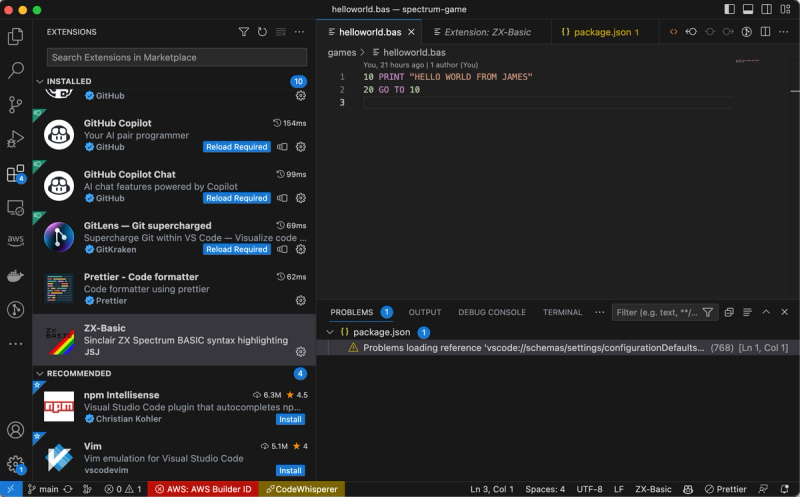Open the Search view in activity bar
Image resolution: width=800 pixels, height=497 pixels.
coord(15,70)
